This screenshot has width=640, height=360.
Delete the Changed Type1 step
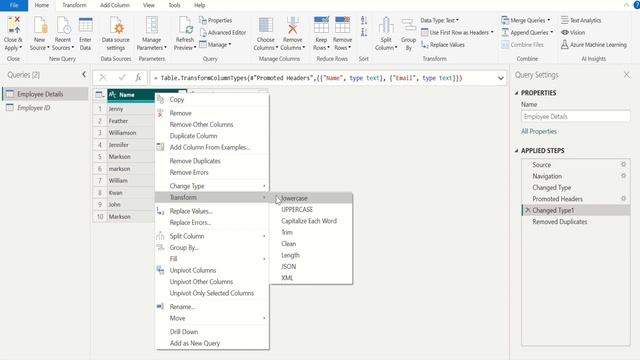[x=527, y=210]
